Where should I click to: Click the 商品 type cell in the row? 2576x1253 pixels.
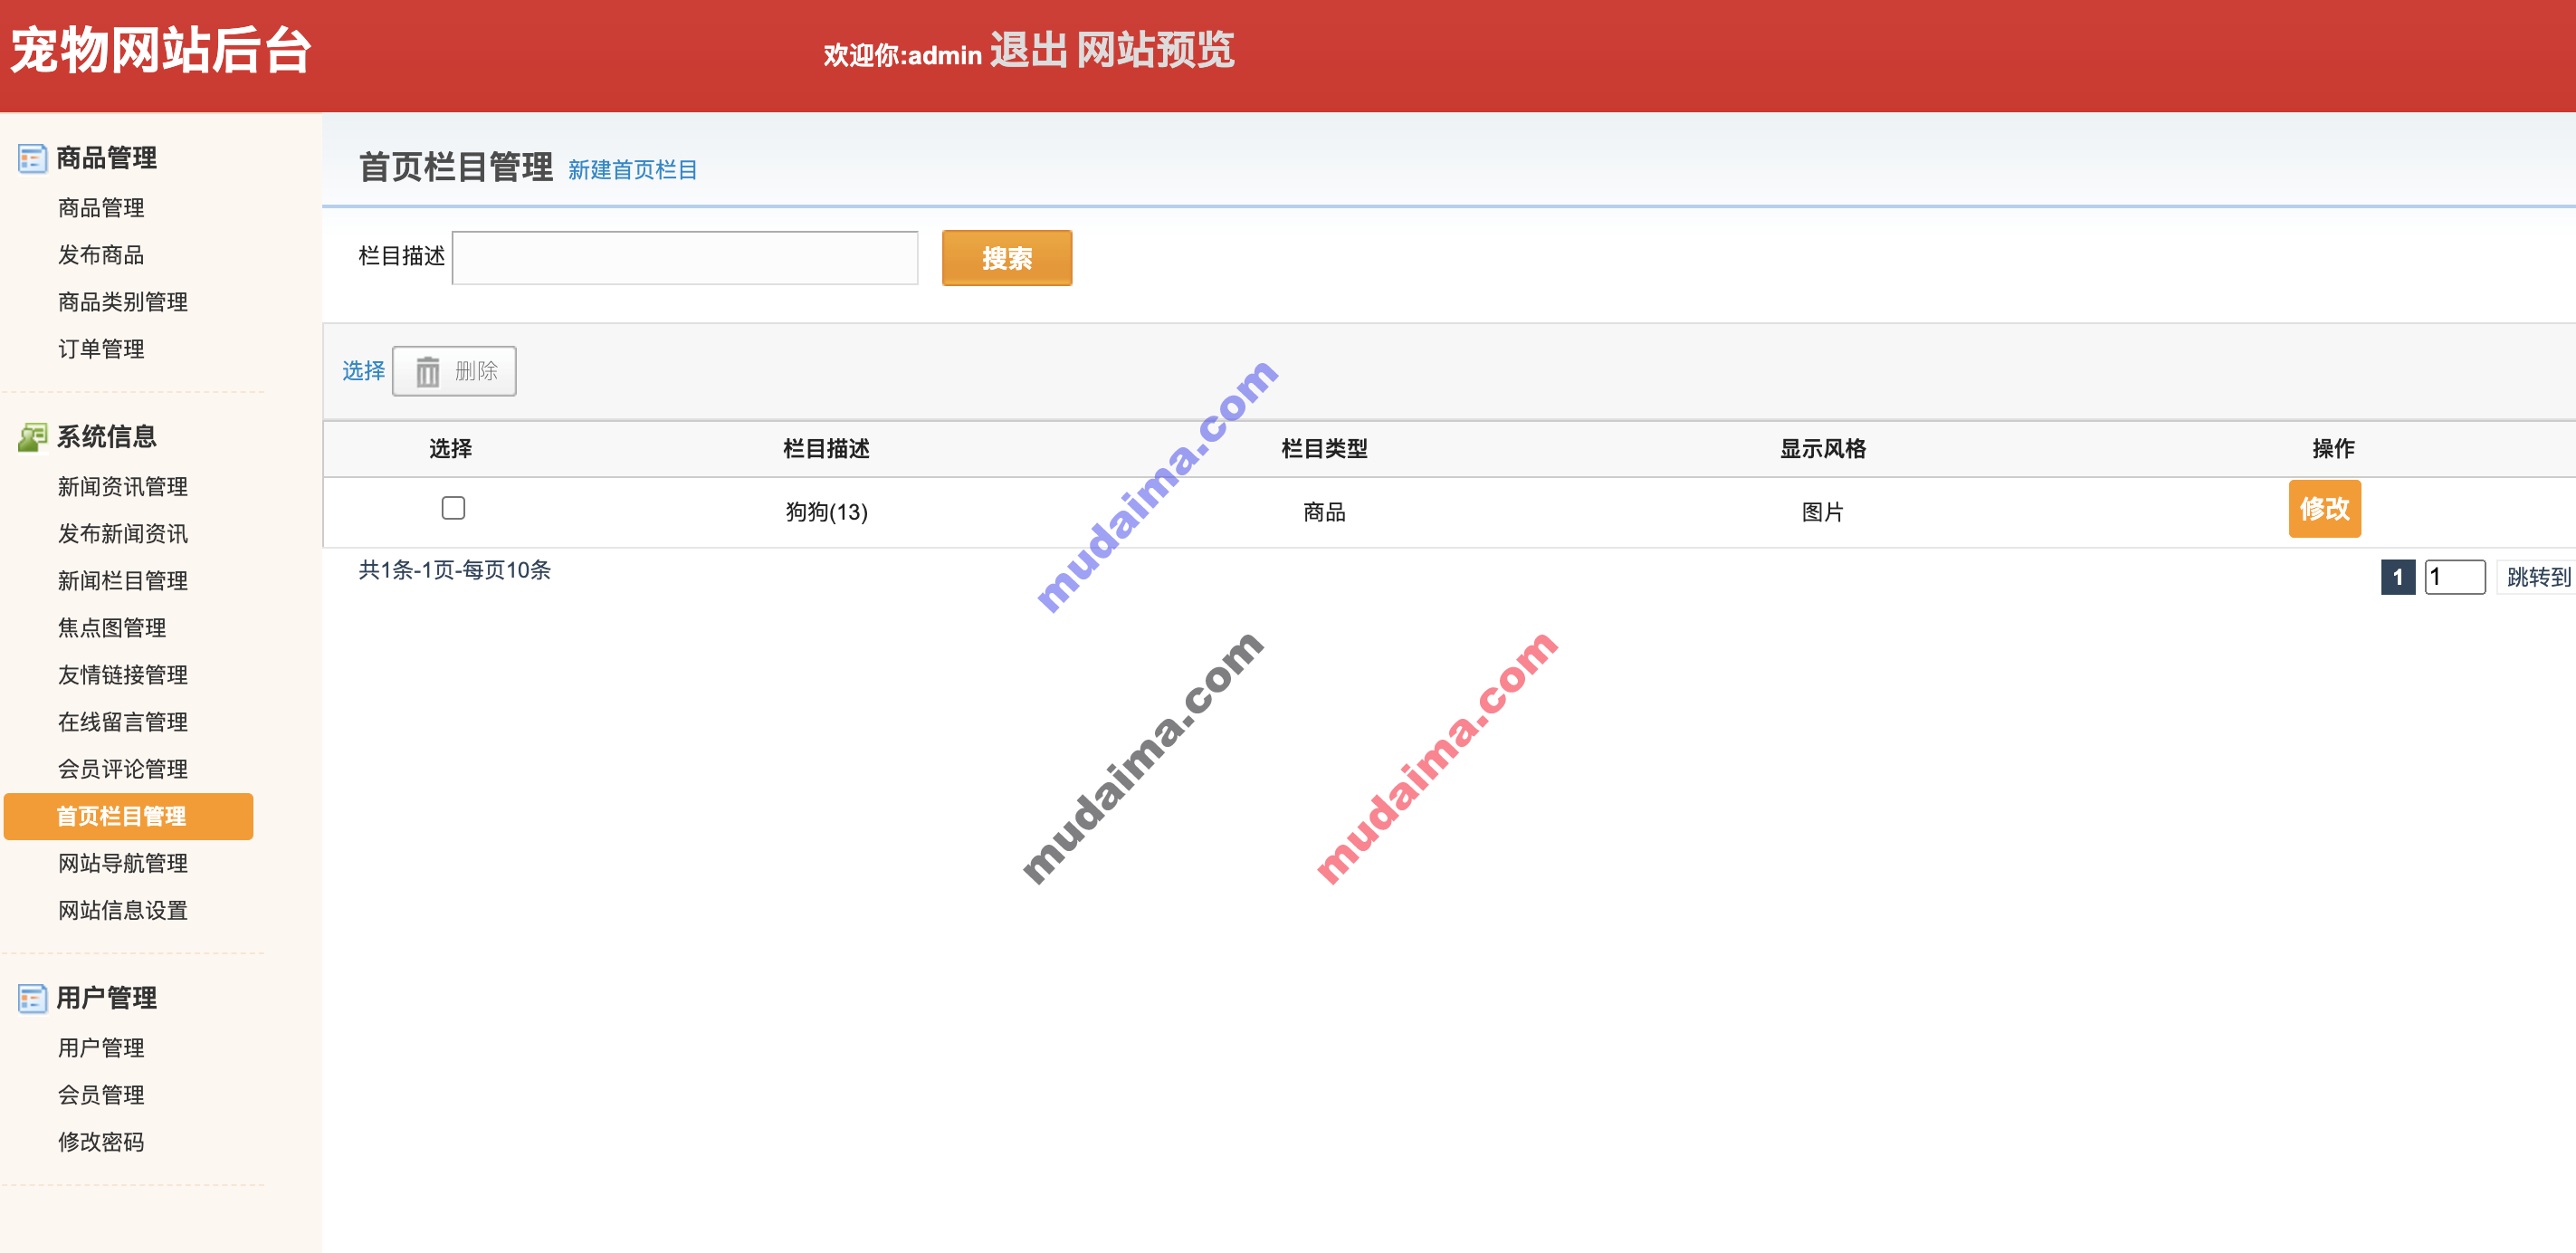pyautogui.click(x=1324, y=512)
